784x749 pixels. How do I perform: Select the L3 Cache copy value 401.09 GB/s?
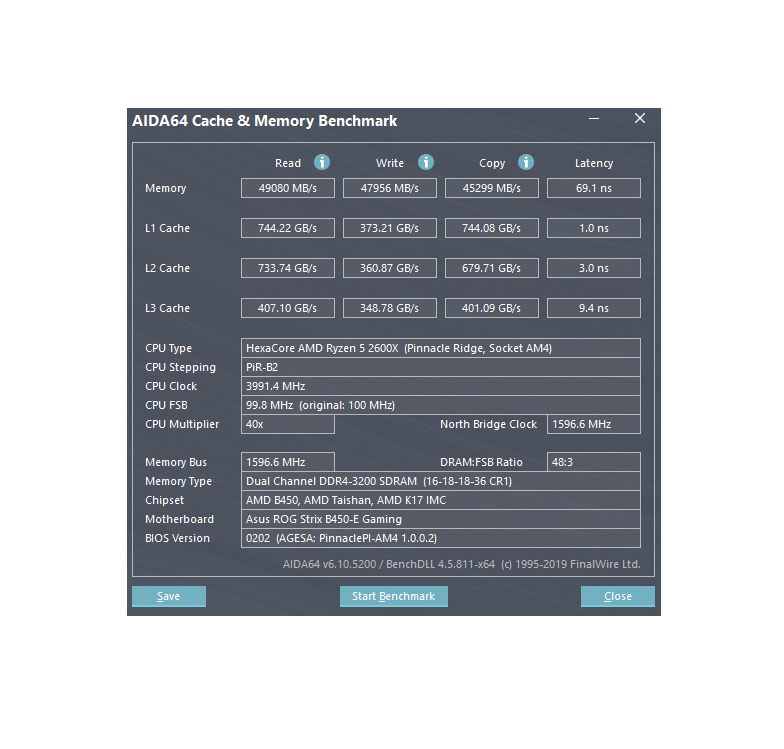click(492, 308)
